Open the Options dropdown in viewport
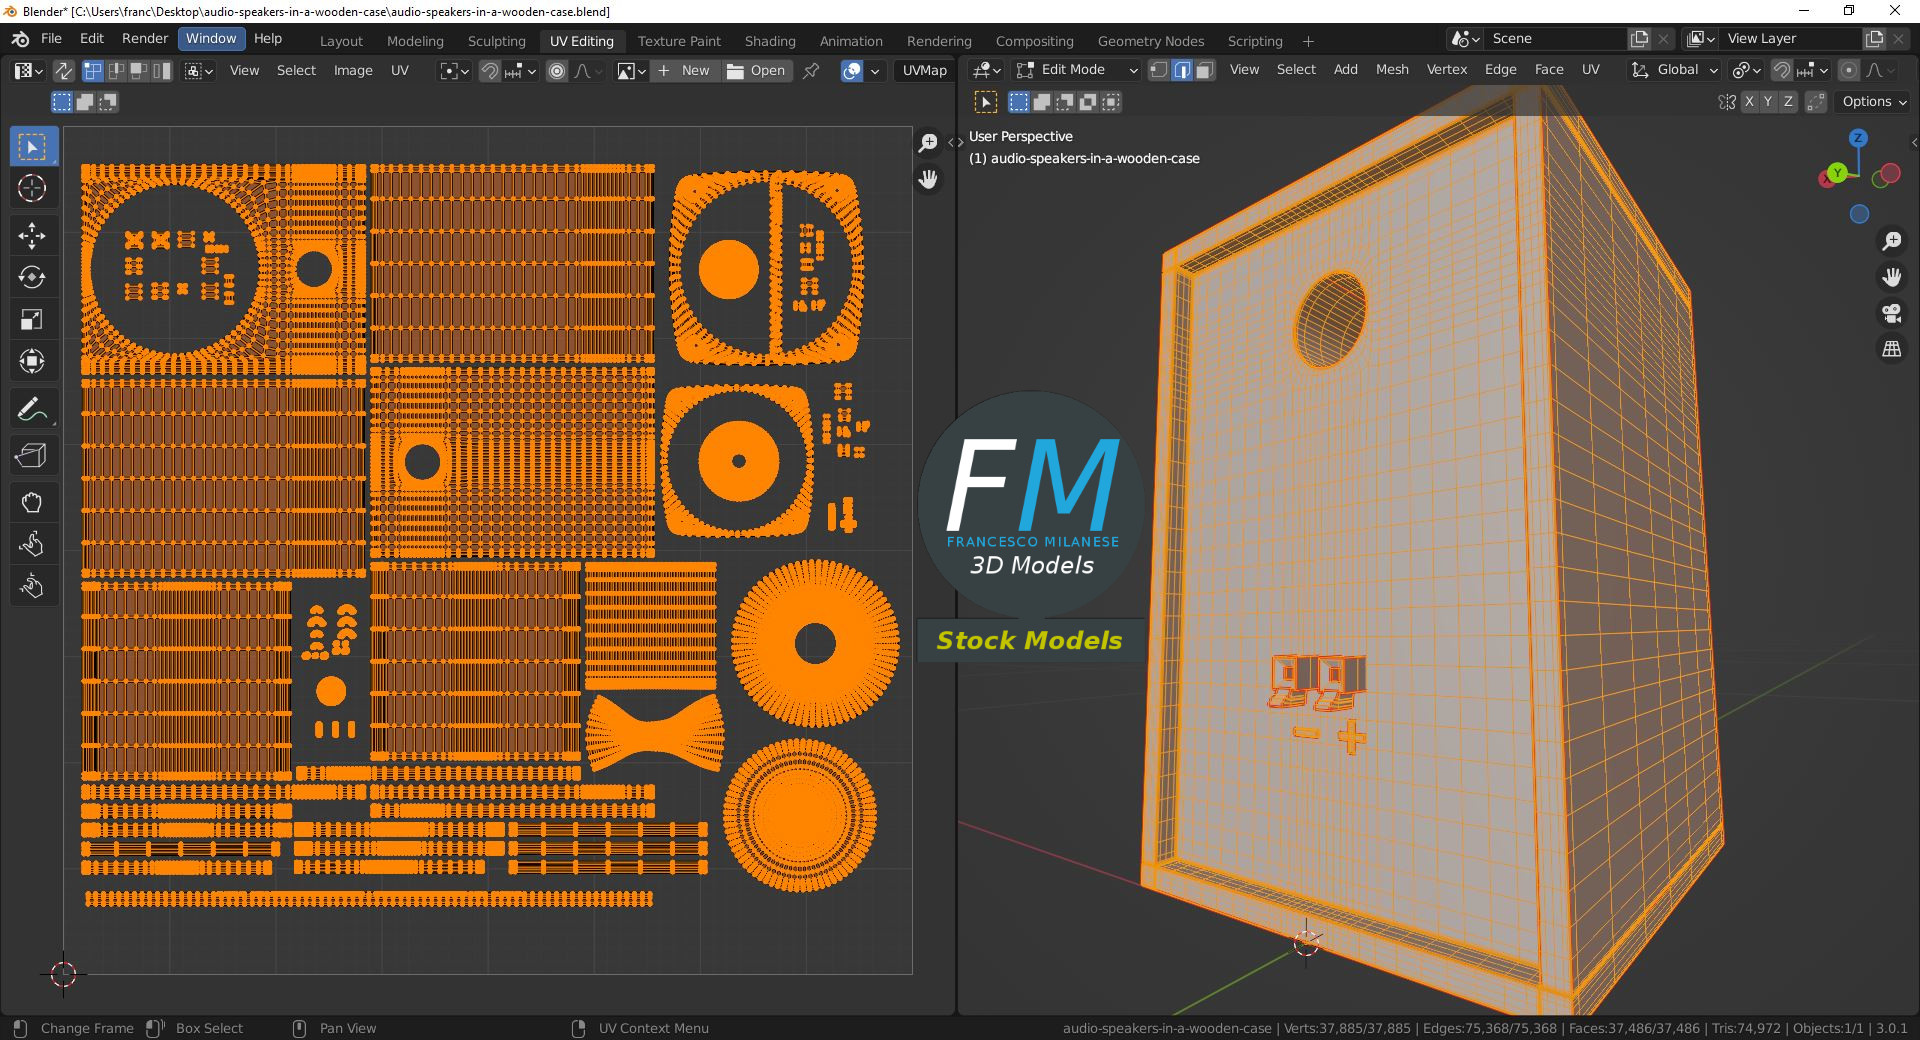 [x=1874, y=102]
